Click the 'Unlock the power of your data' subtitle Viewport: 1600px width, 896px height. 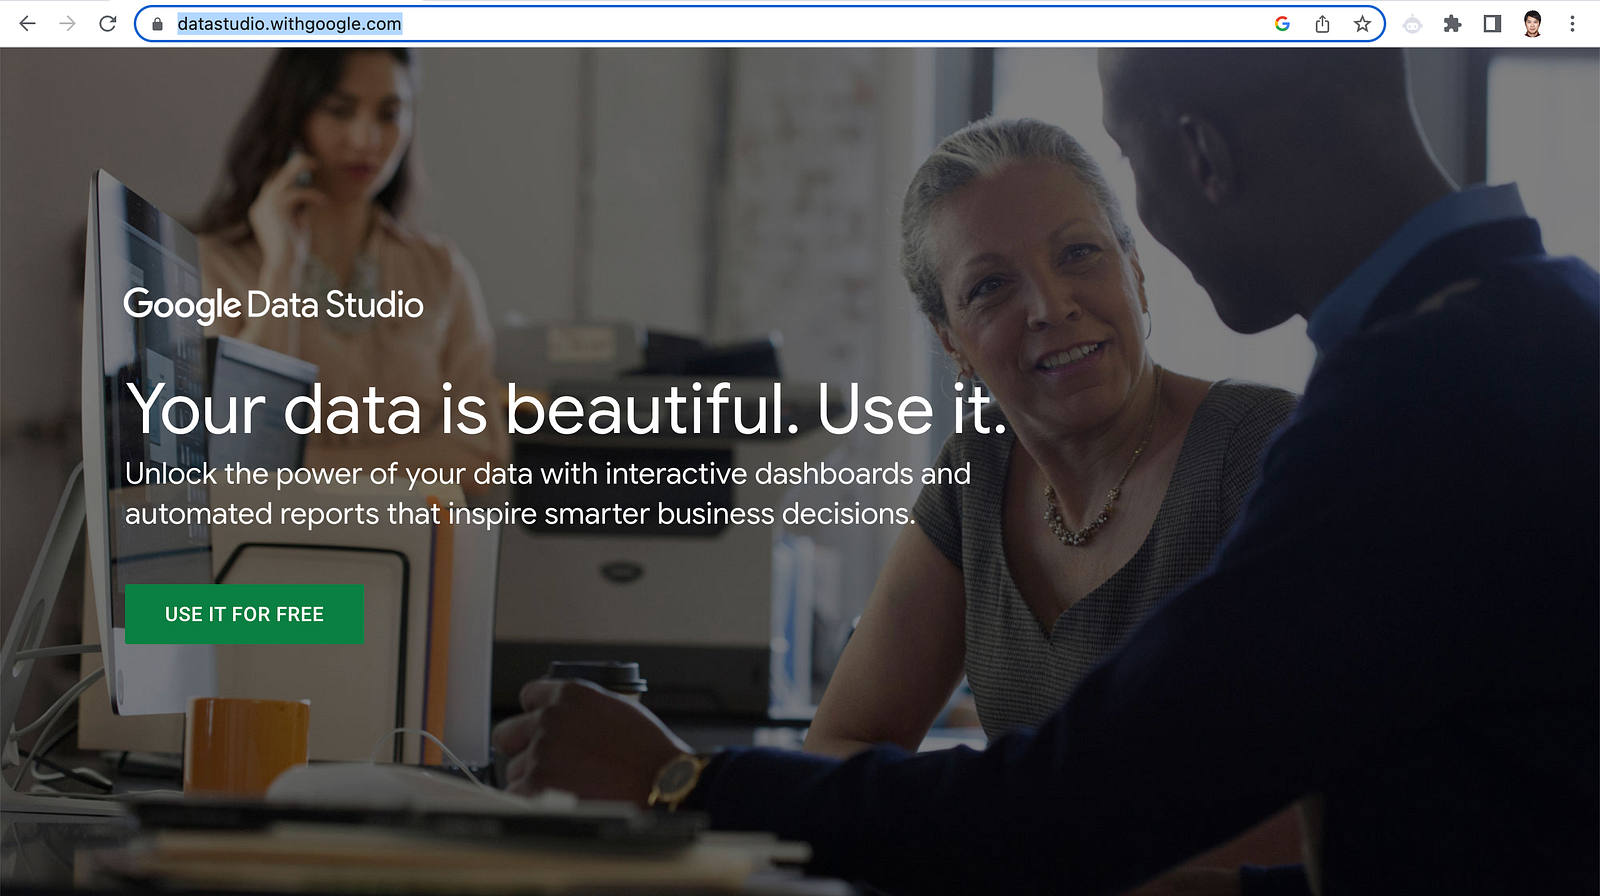point(548,494)
